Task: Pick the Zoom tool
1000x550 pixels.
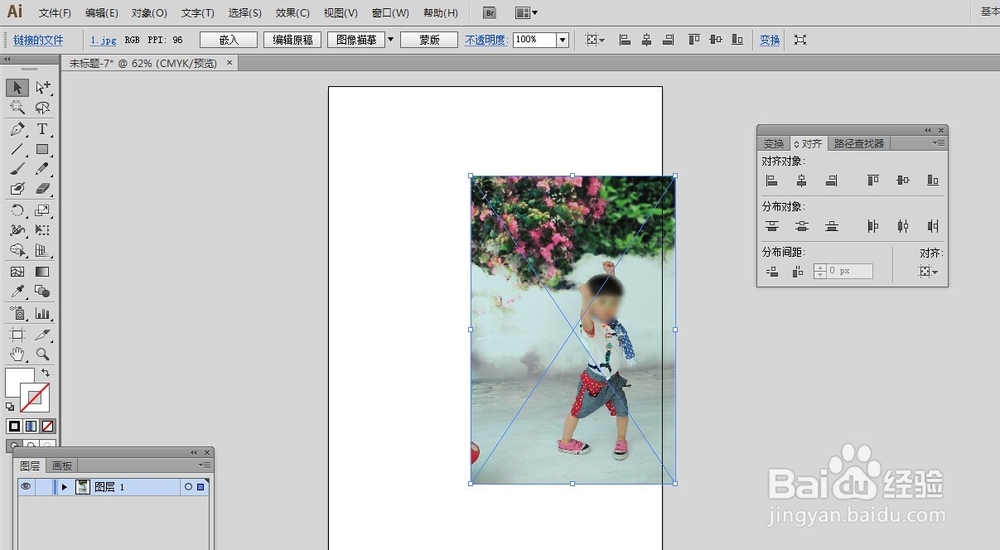Action: (42, 353)
